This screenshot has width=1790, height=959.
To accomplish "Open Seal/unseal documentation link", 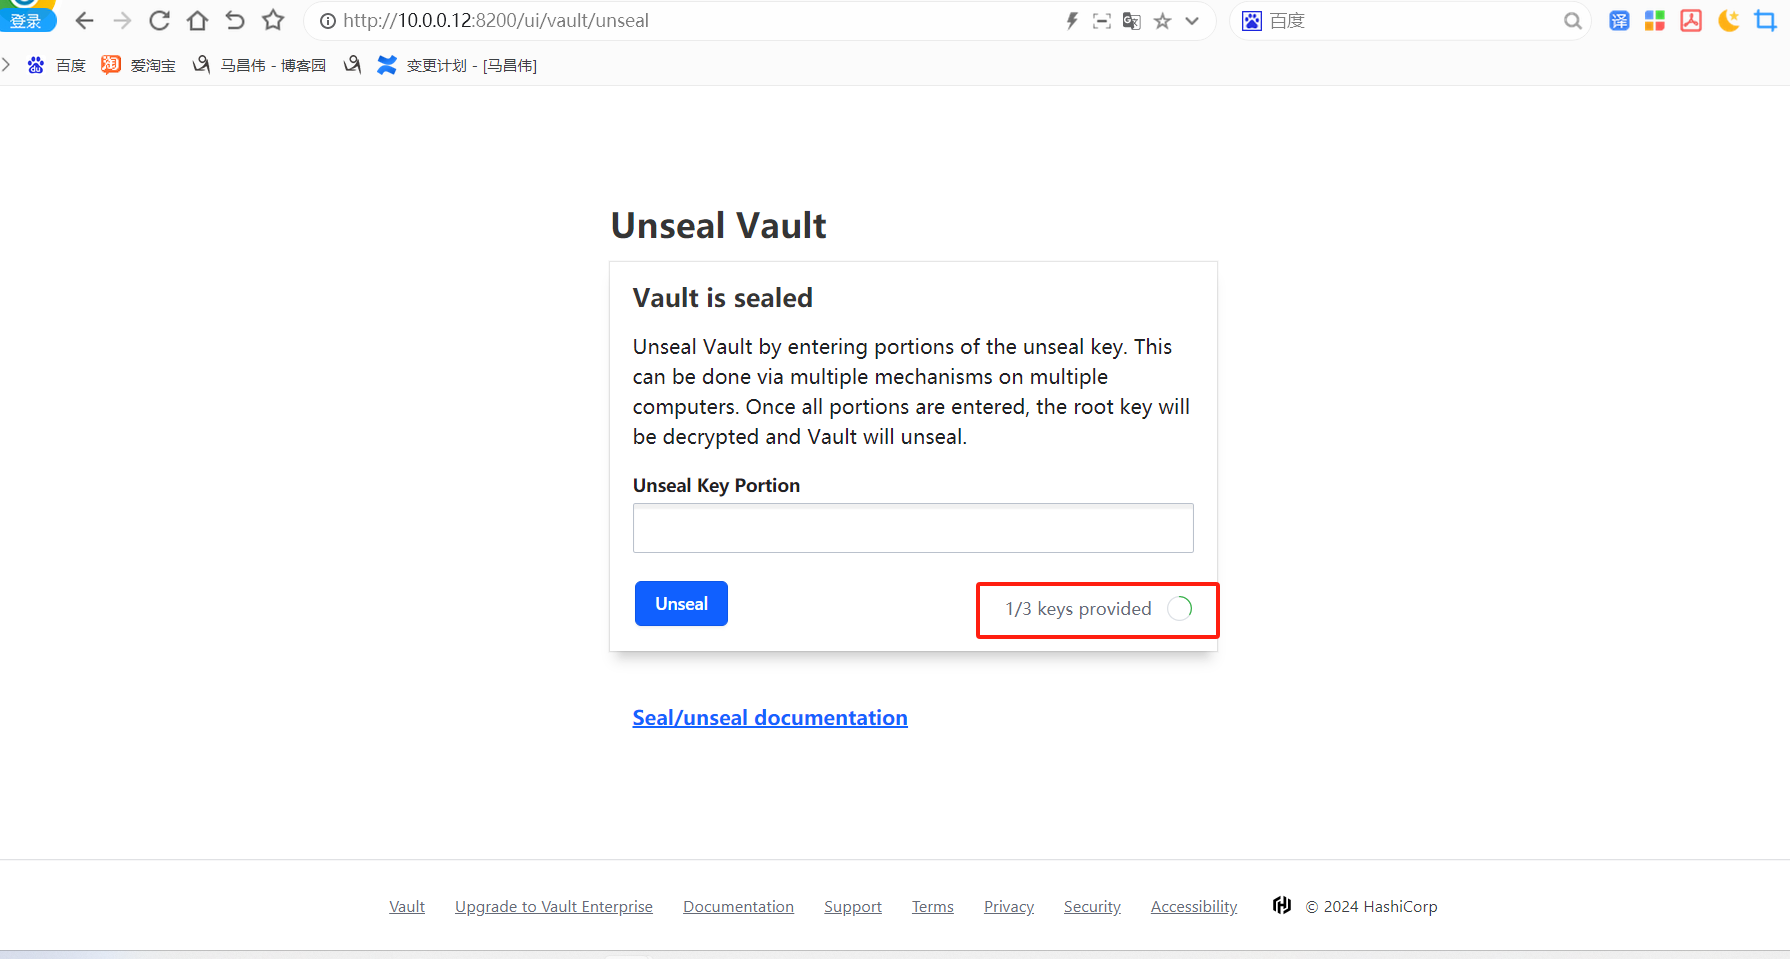I will point(770,718).
